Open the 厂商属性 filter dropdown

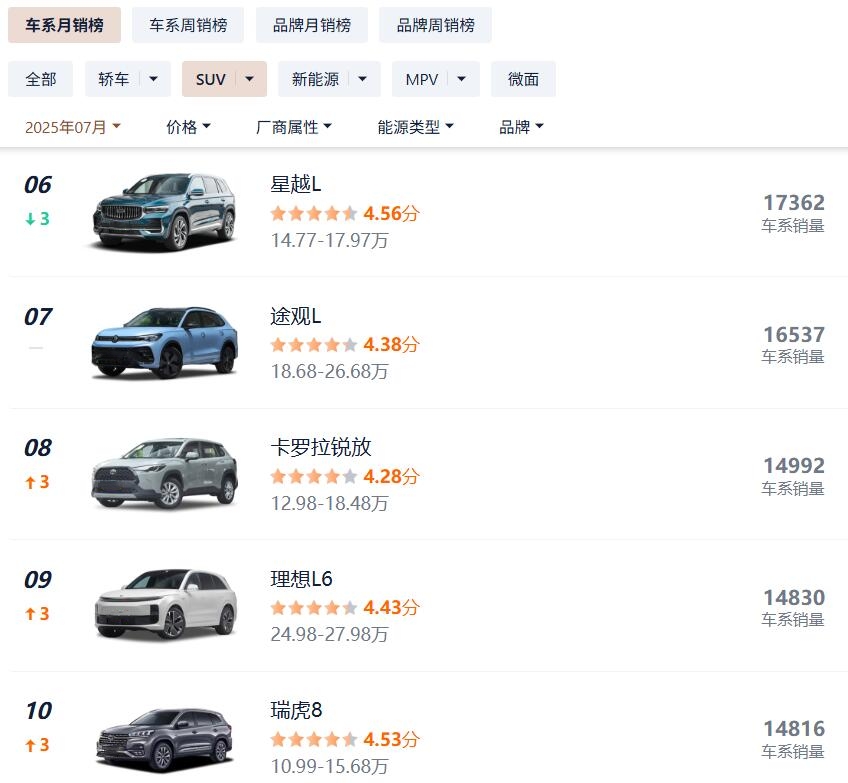coord(294,127)
